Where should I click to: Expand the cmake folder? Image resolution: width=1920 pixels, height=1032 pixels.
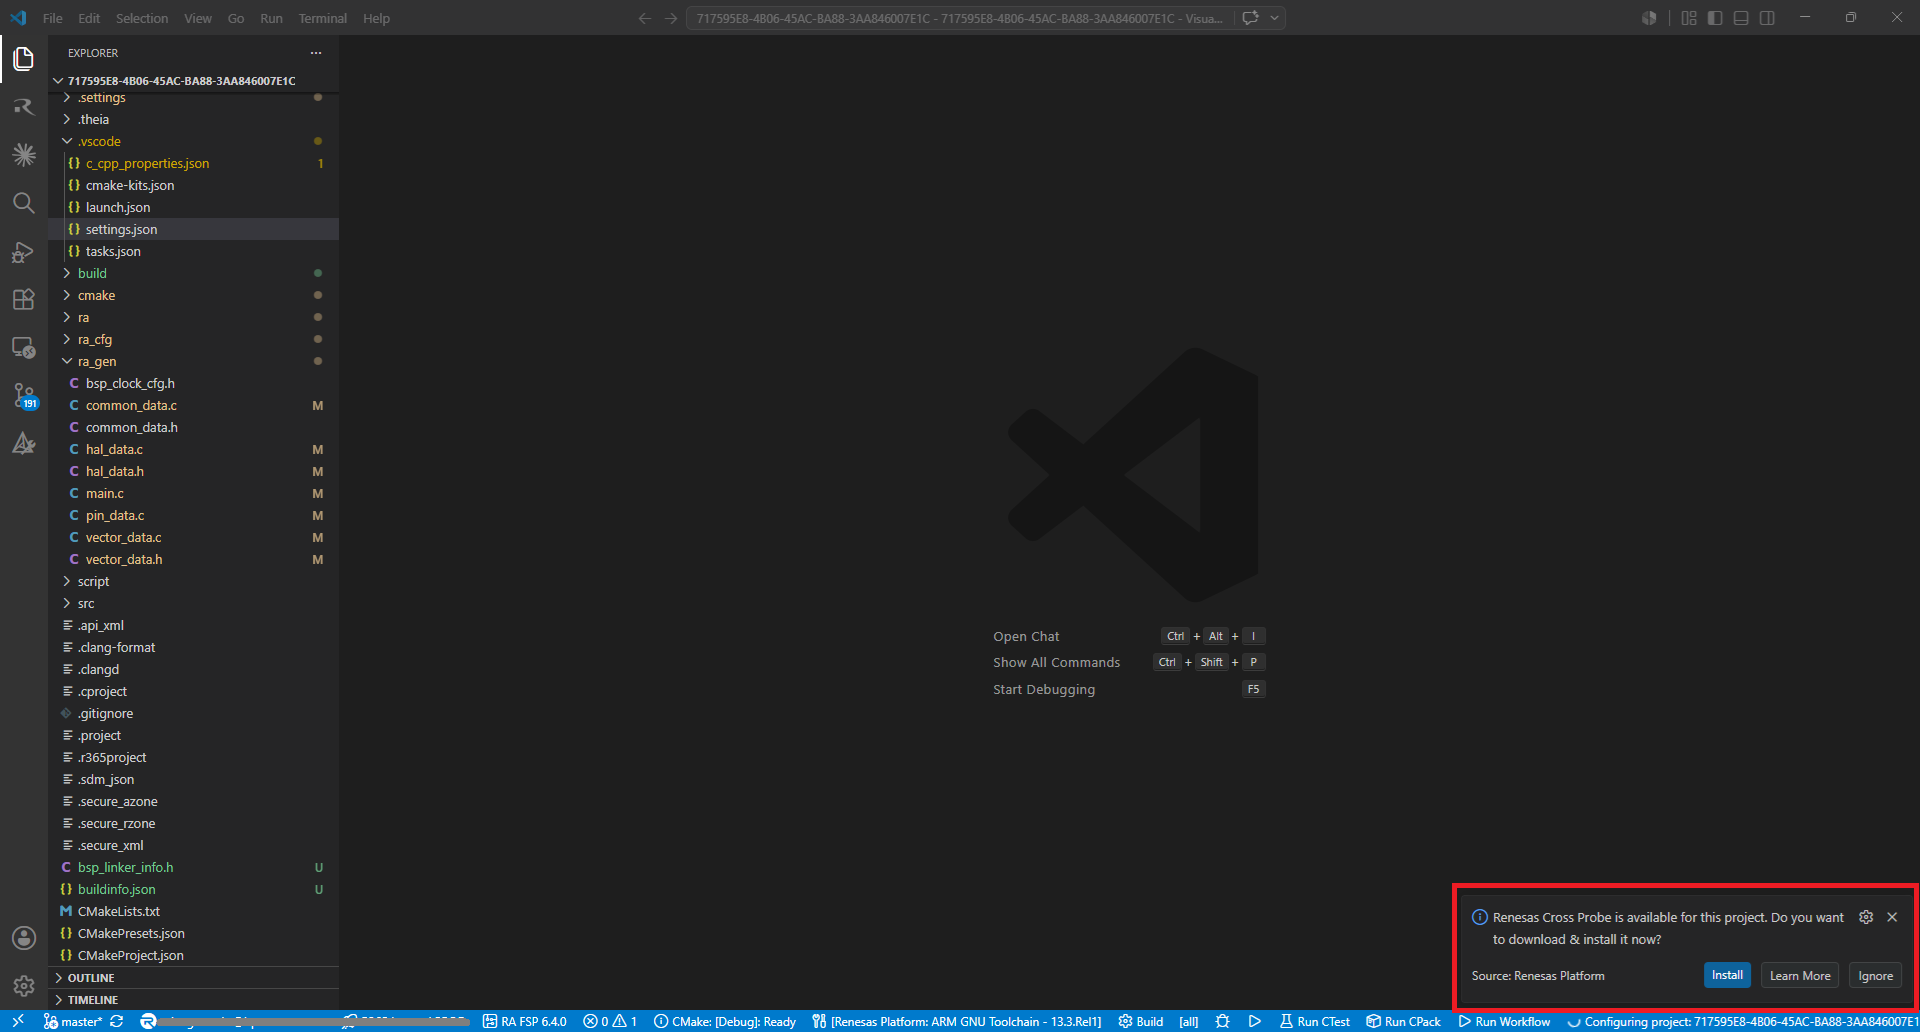[193, 295]
